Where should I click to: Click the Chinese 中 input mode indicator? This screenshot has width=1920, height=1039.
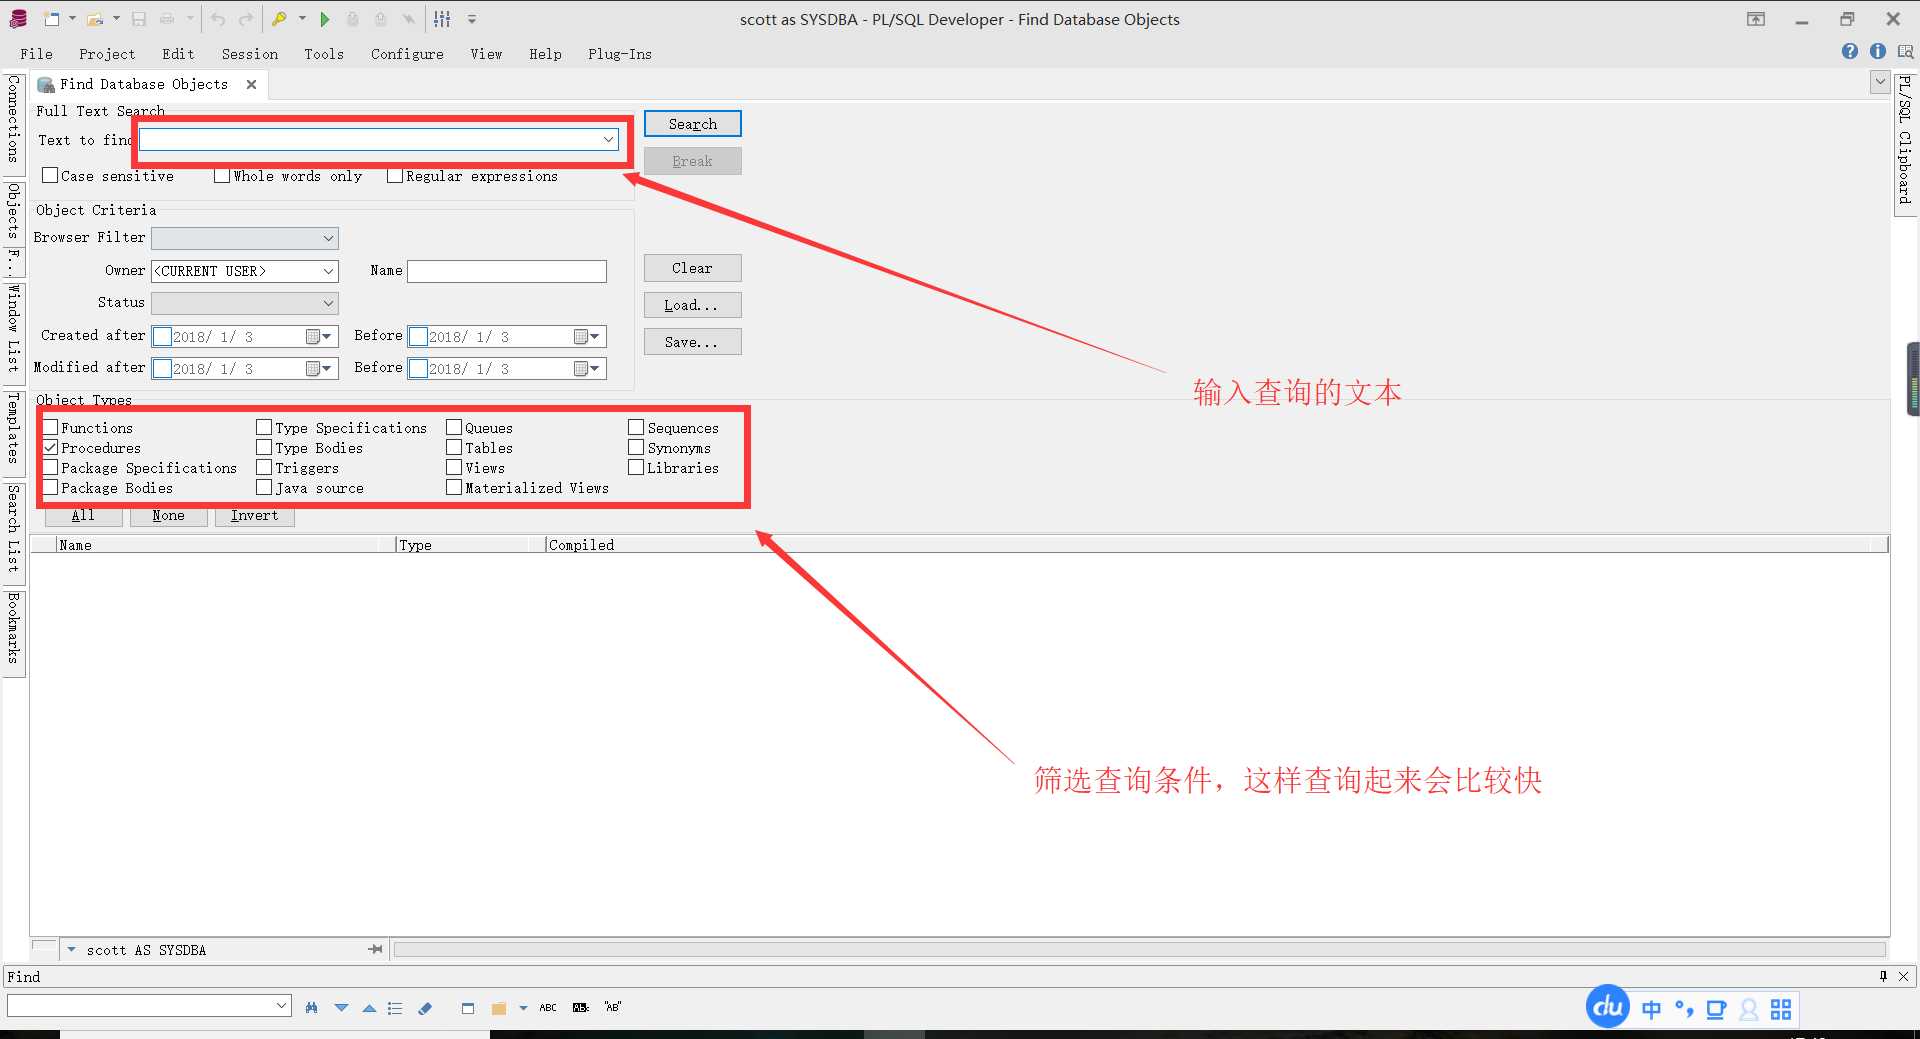coord(1651,1009)
